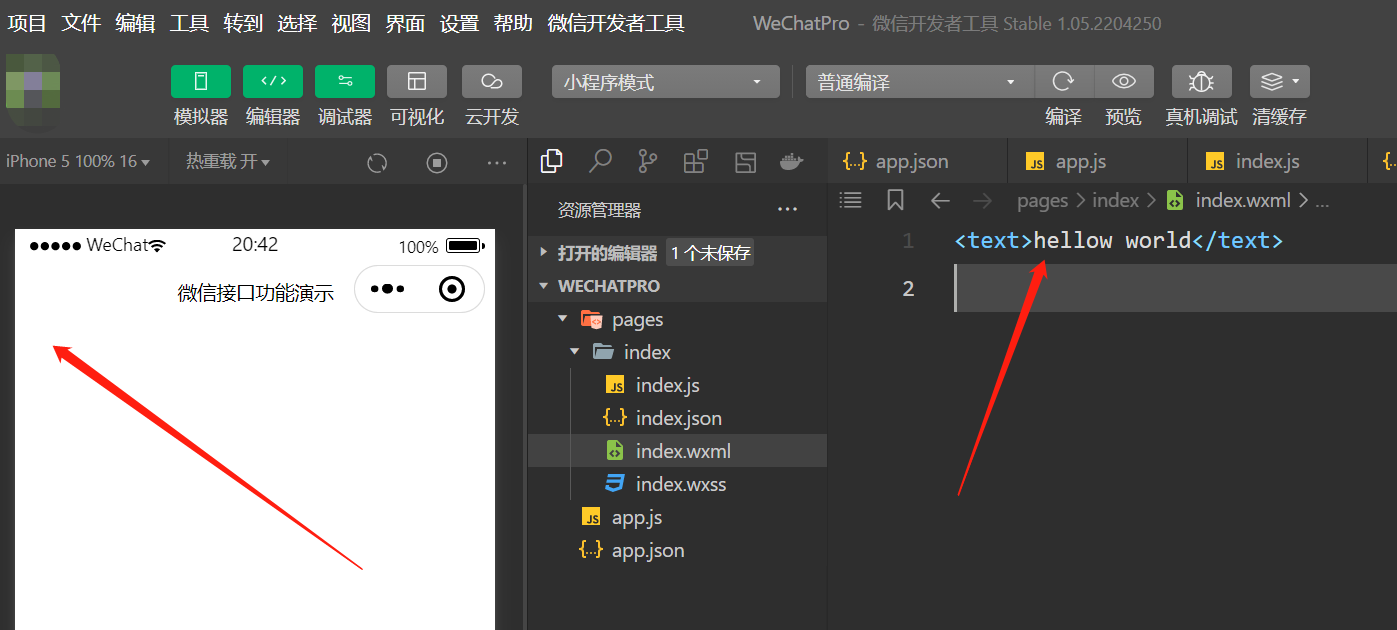Click the 编译 compile refresh icon
Image resolution: width=1397 pixels, height=630 pixels.
point(1064,82)
